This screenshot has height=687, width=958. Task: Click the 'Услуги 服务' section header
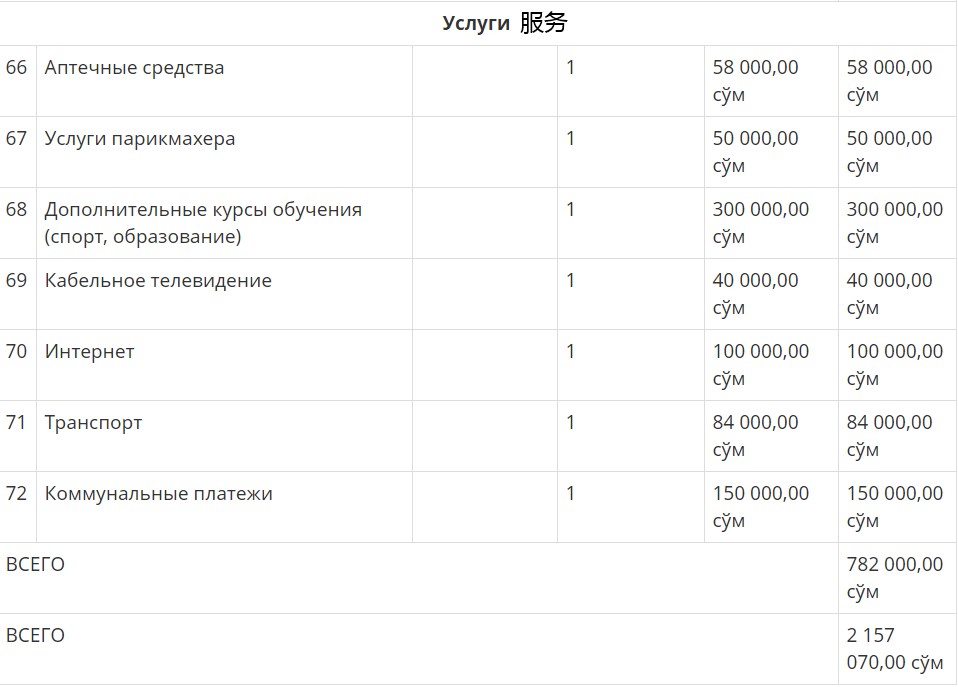point(505,23)
